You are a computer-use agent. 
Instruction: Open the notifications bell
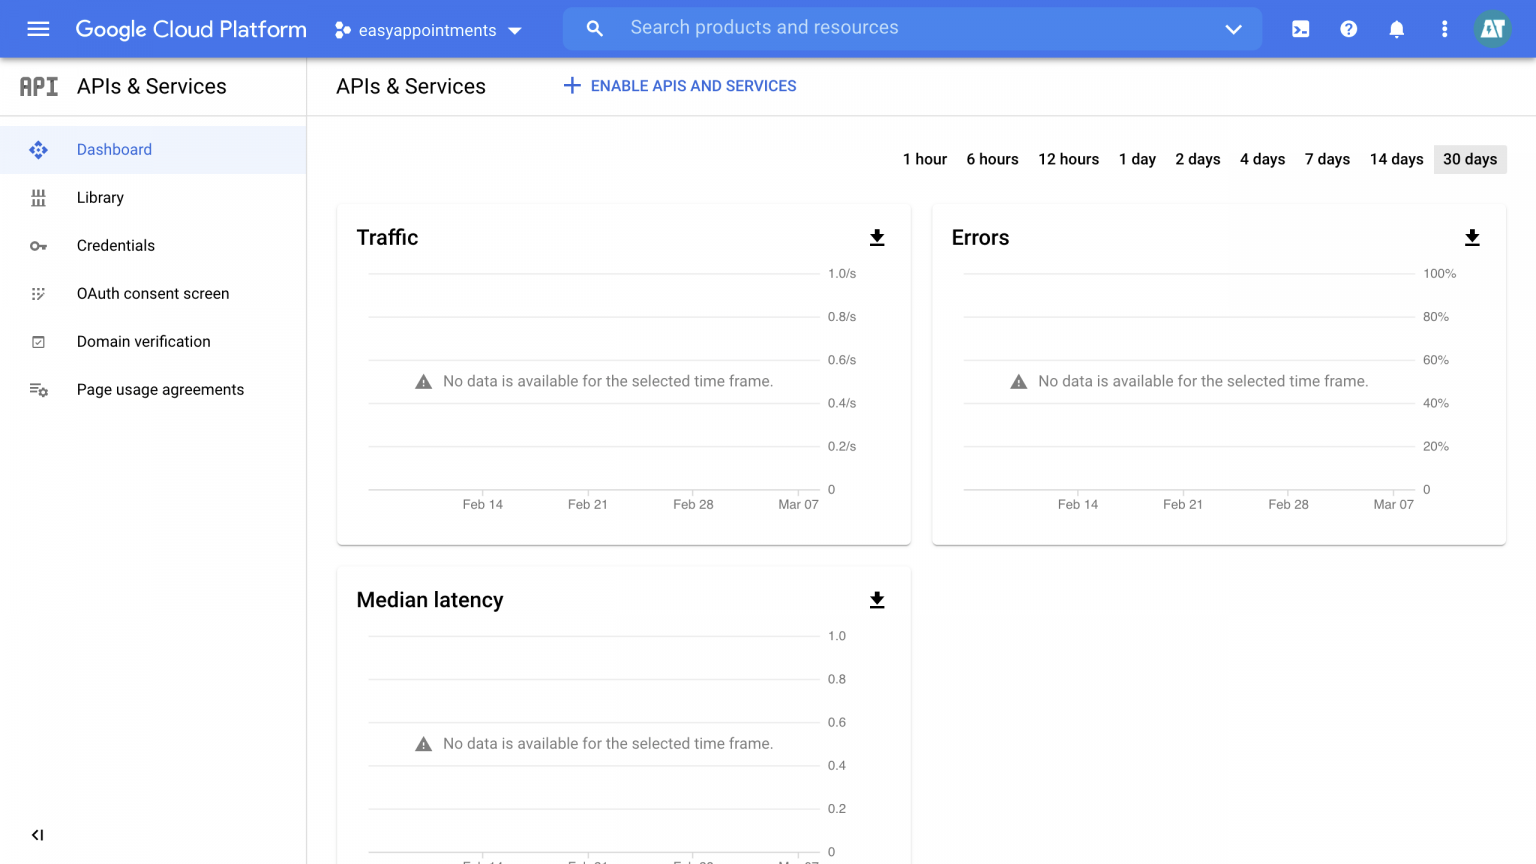point(1396,29)
